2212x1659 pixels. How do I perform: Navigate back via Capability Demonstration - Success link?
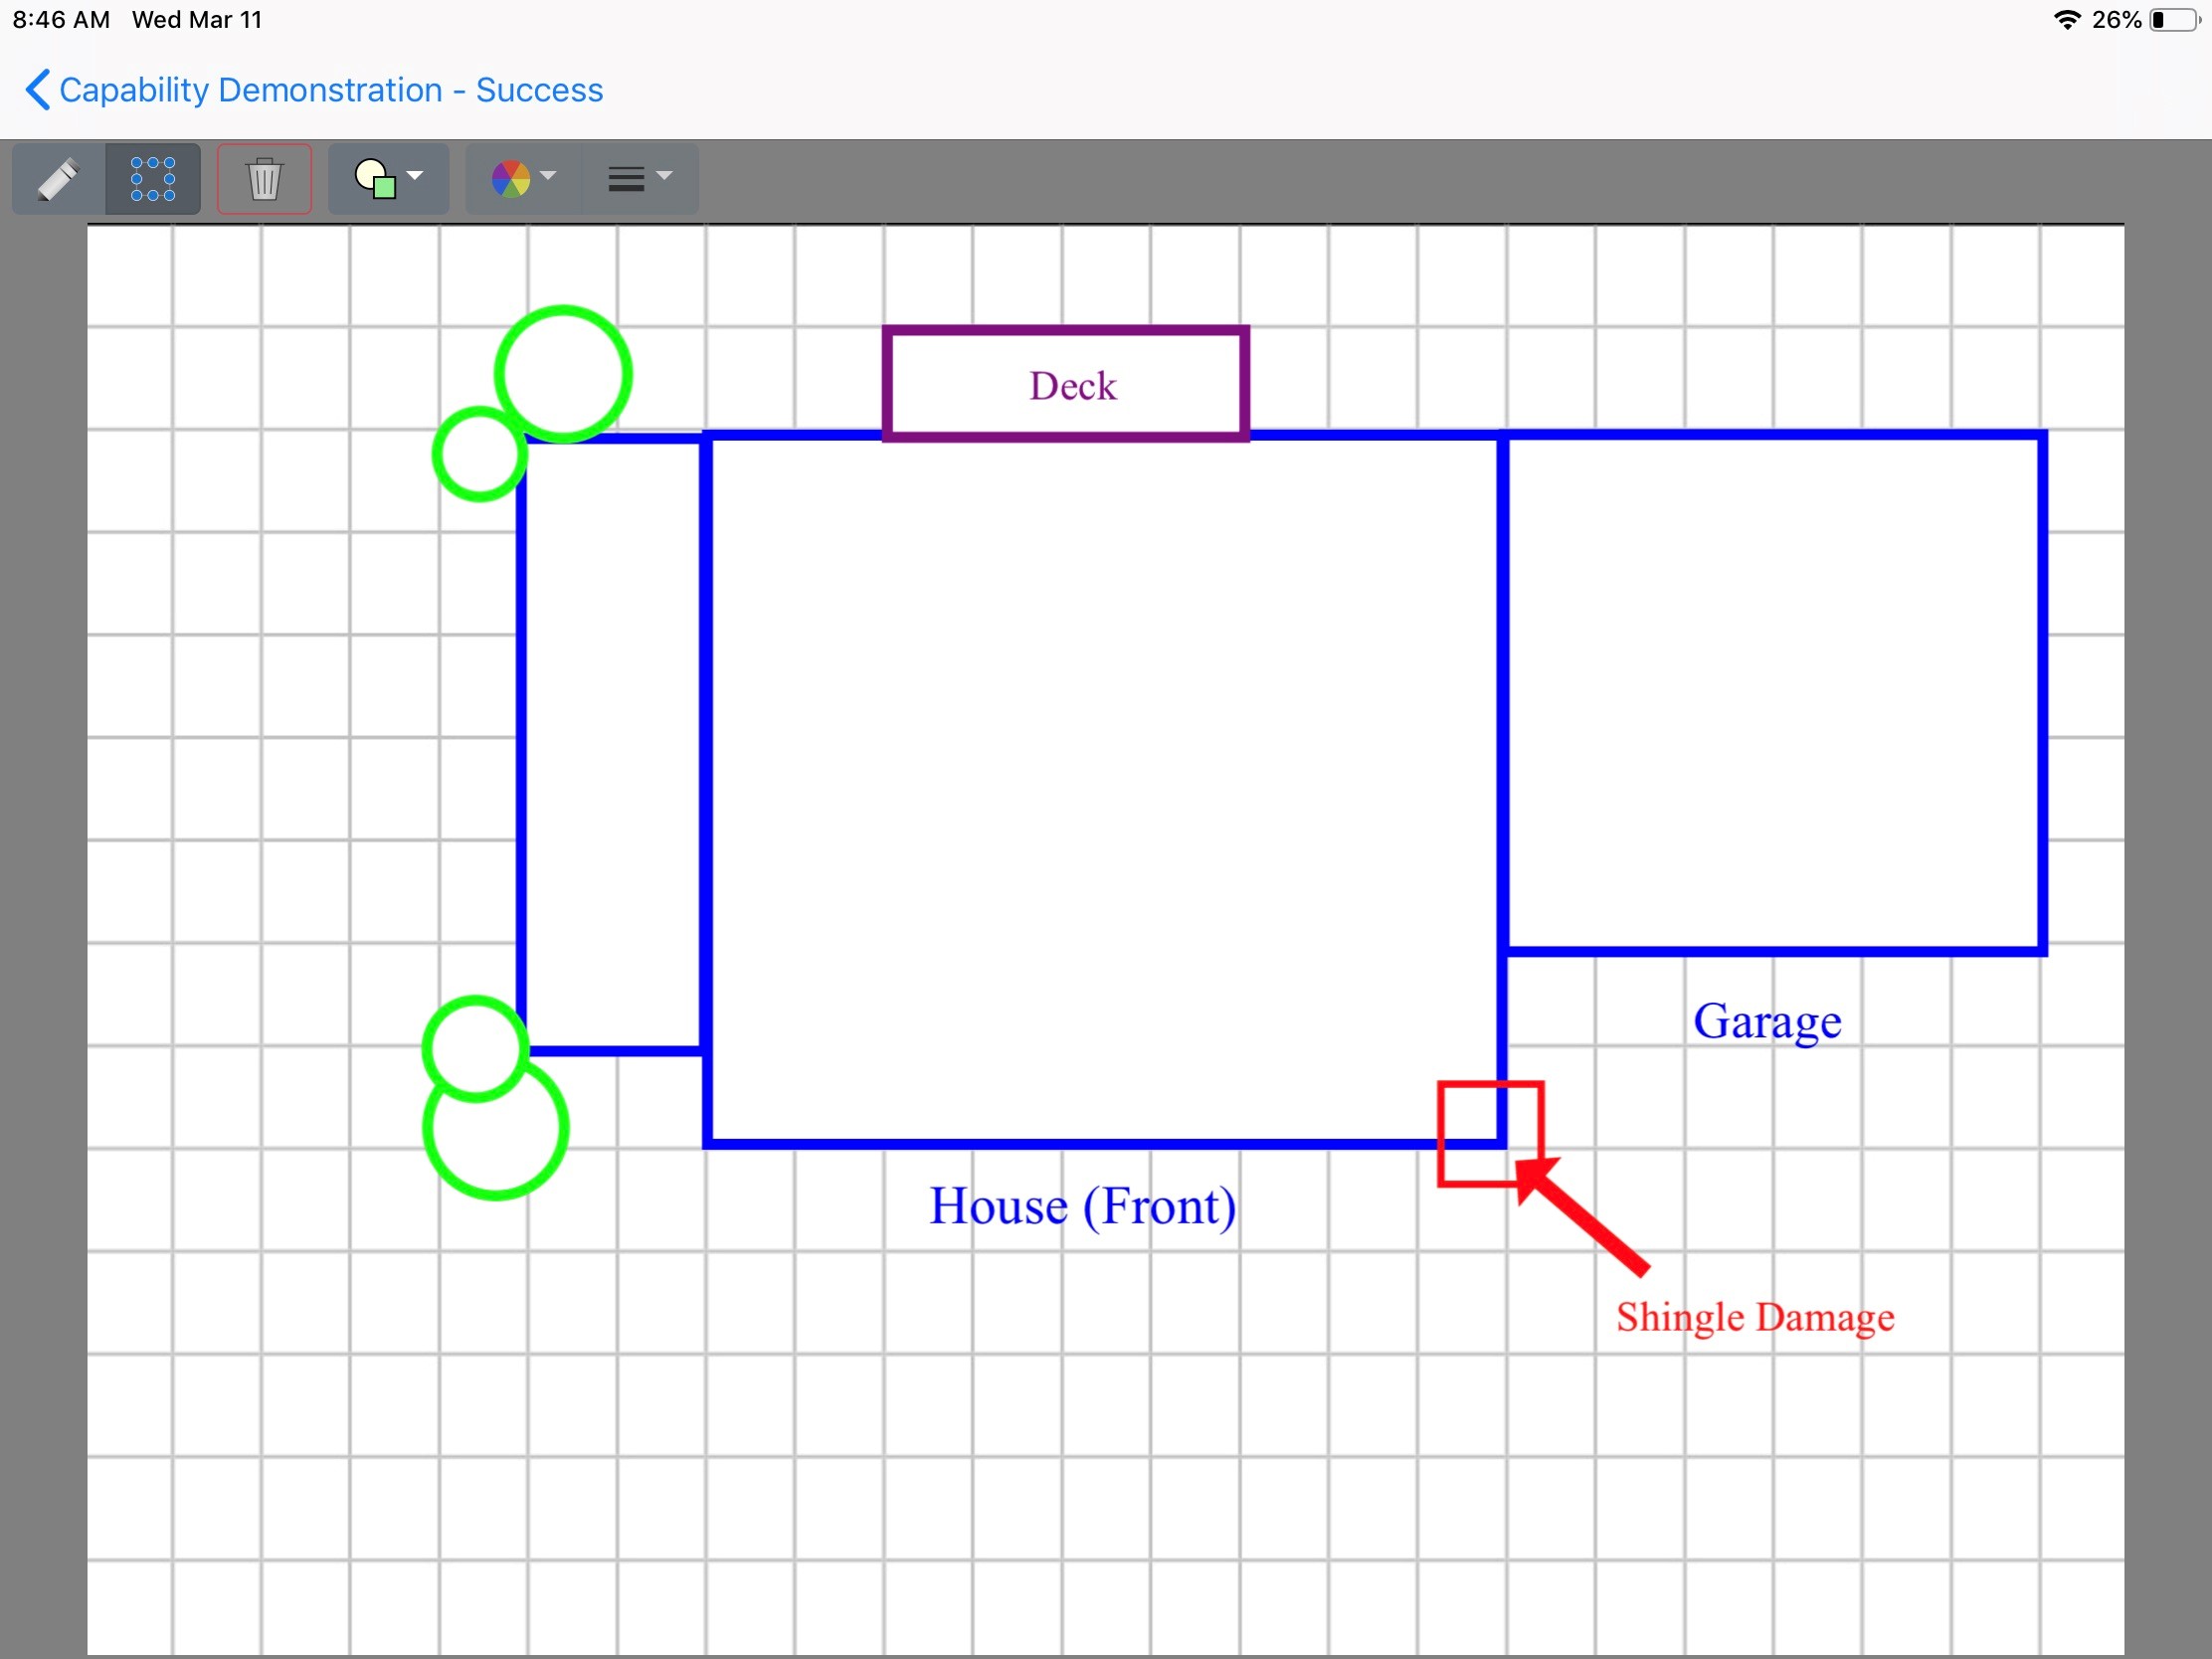(x=330, y=90)
